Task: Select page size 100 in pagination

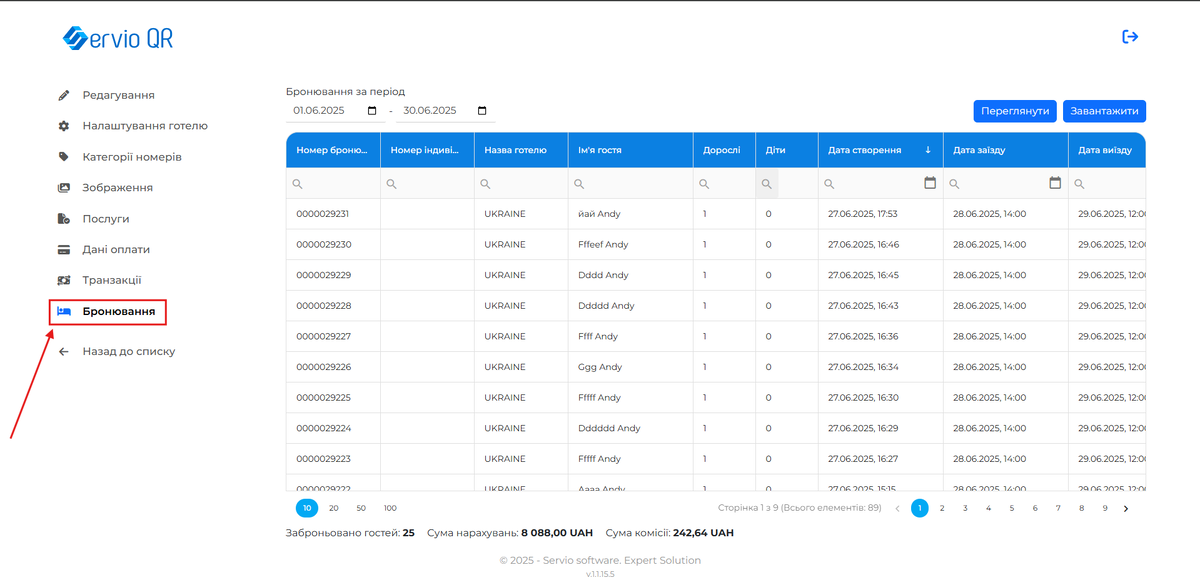Action: point(389,507)
